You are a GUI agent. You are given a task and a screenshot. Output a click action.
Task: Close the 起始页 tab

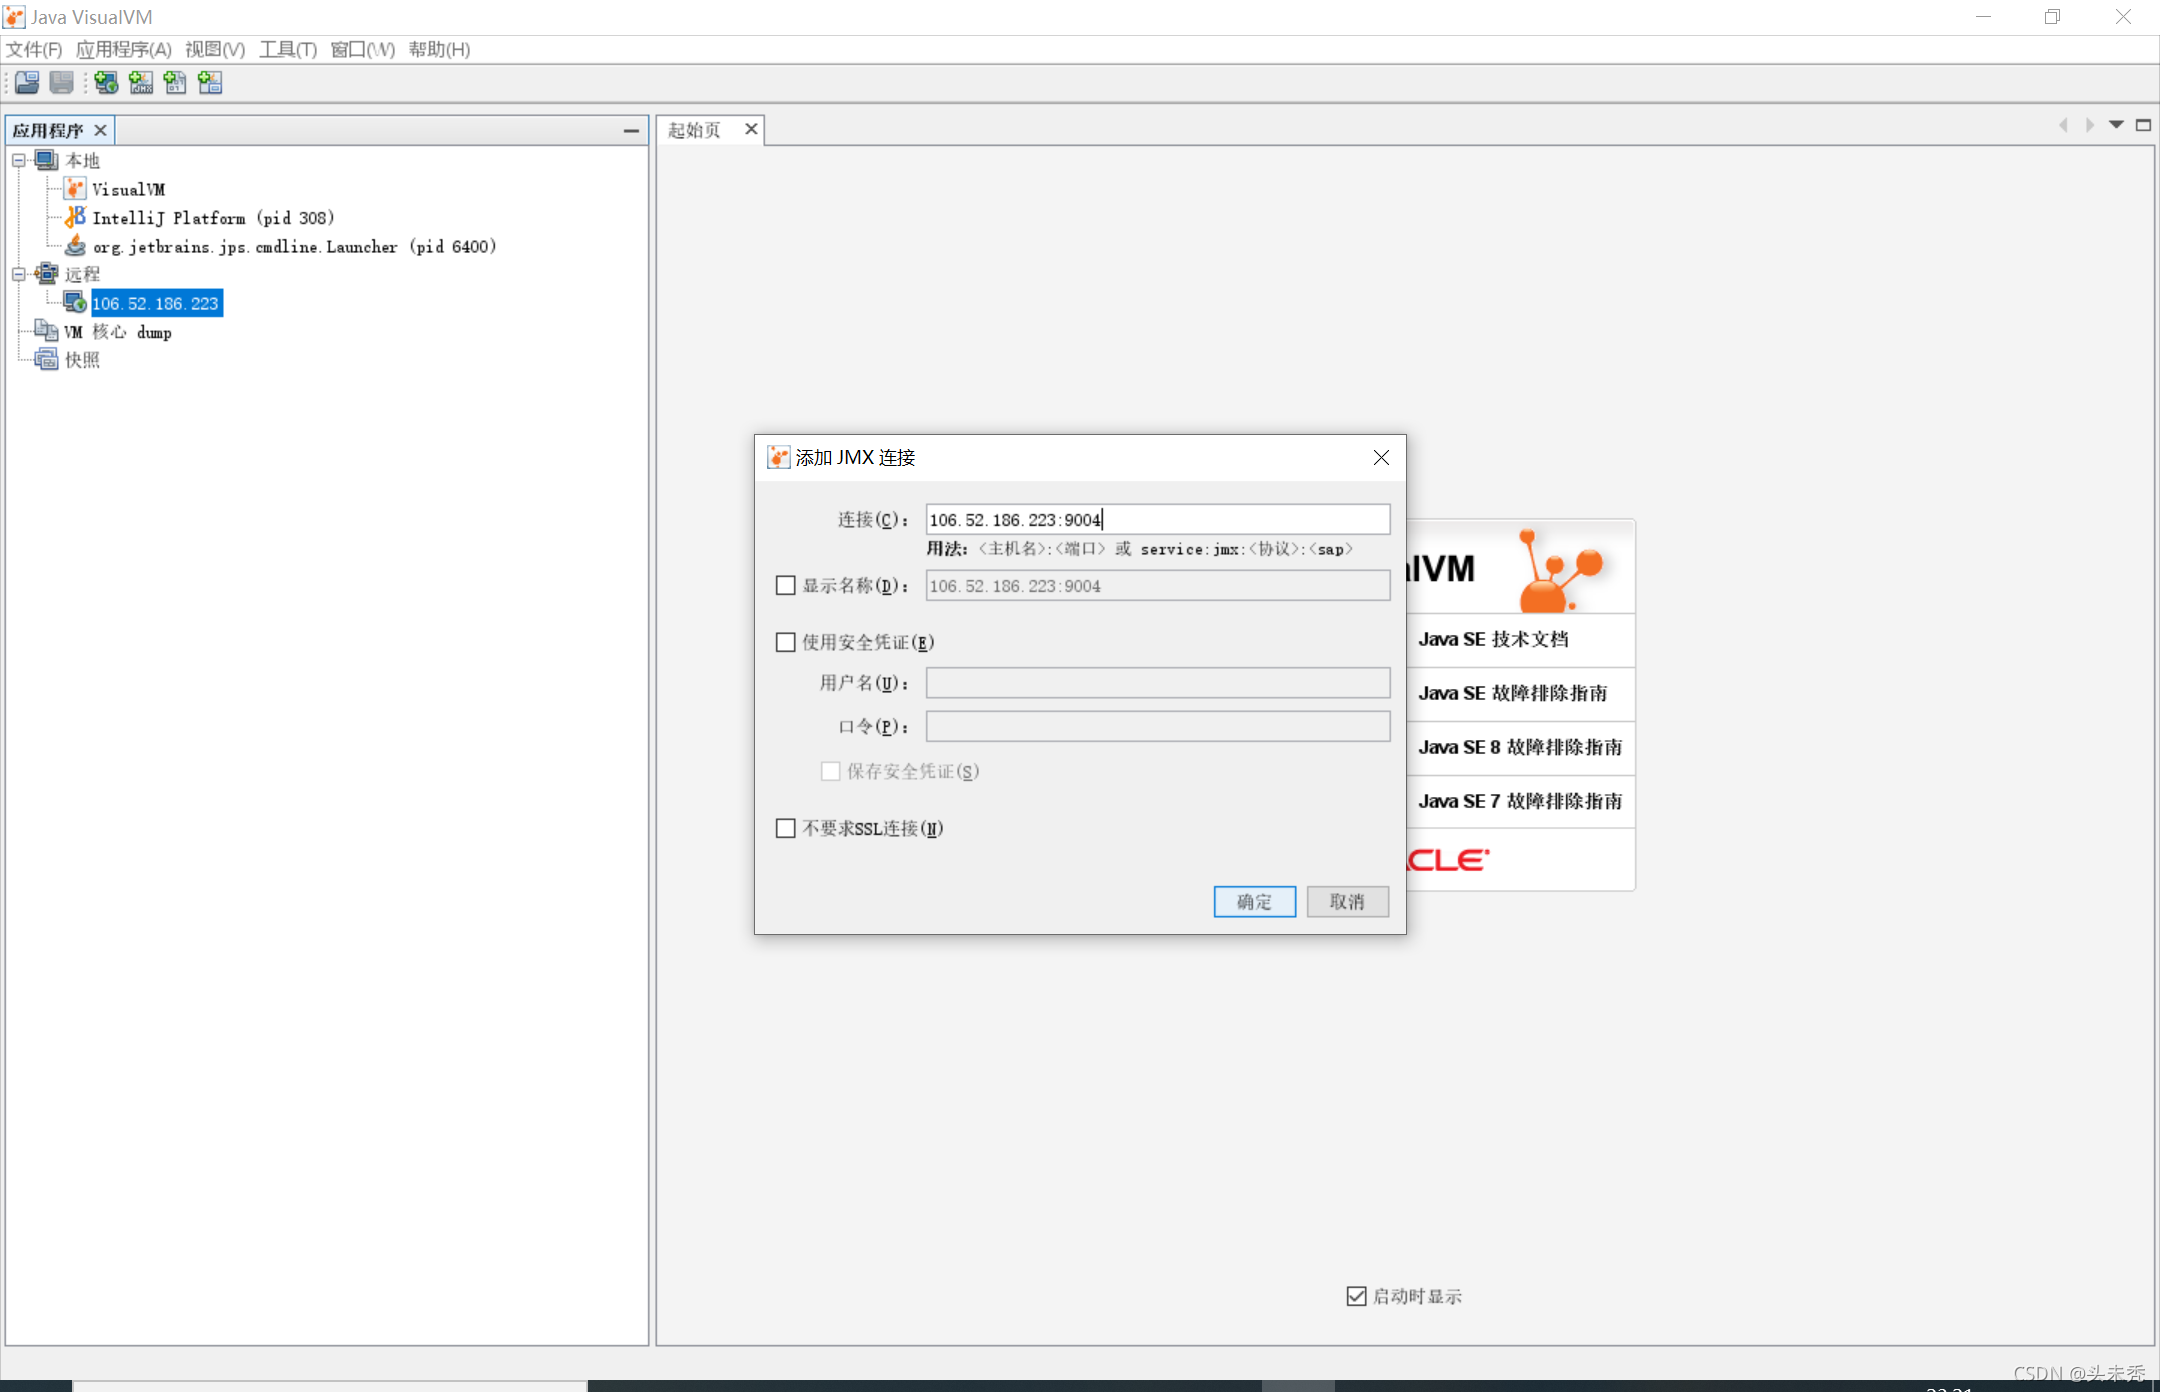point(751,129)
